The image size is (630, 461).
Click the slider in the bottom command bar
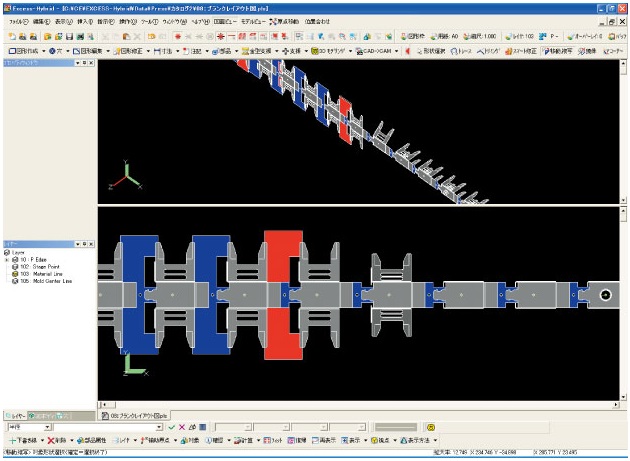point(395,427)
